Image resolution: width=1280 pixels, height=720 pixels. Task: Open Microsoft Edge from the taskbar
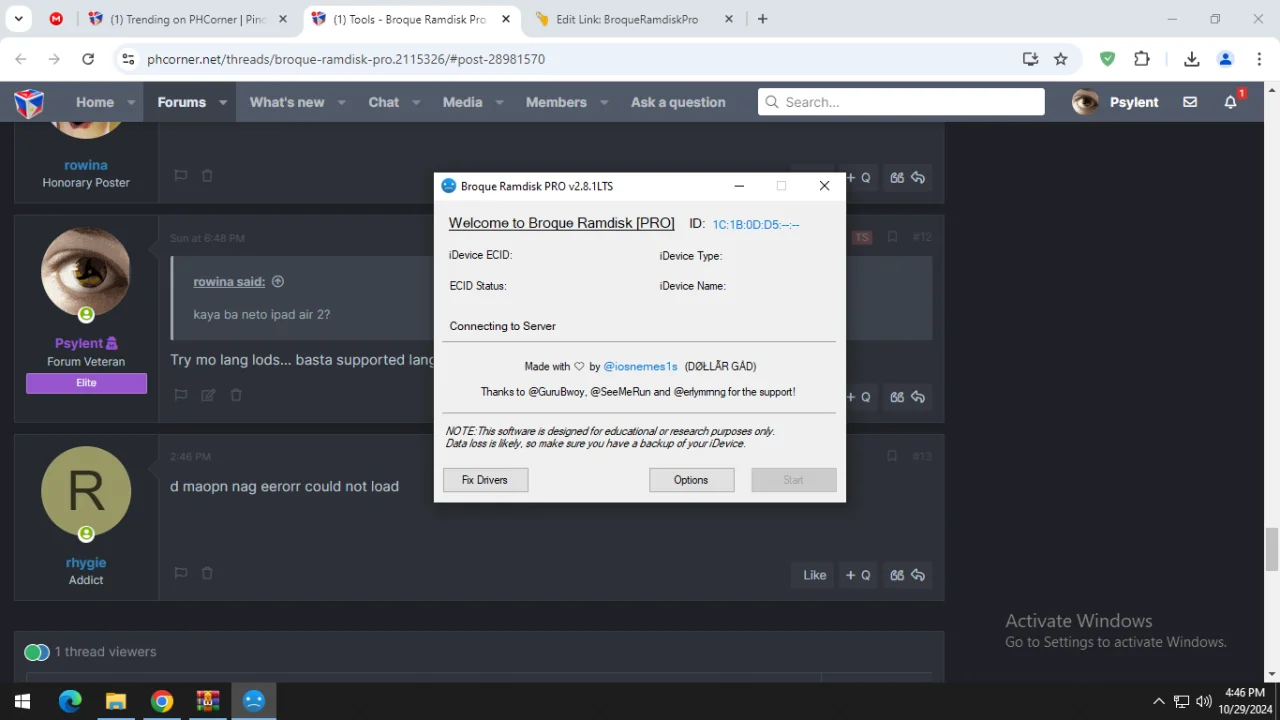[70, 702]
